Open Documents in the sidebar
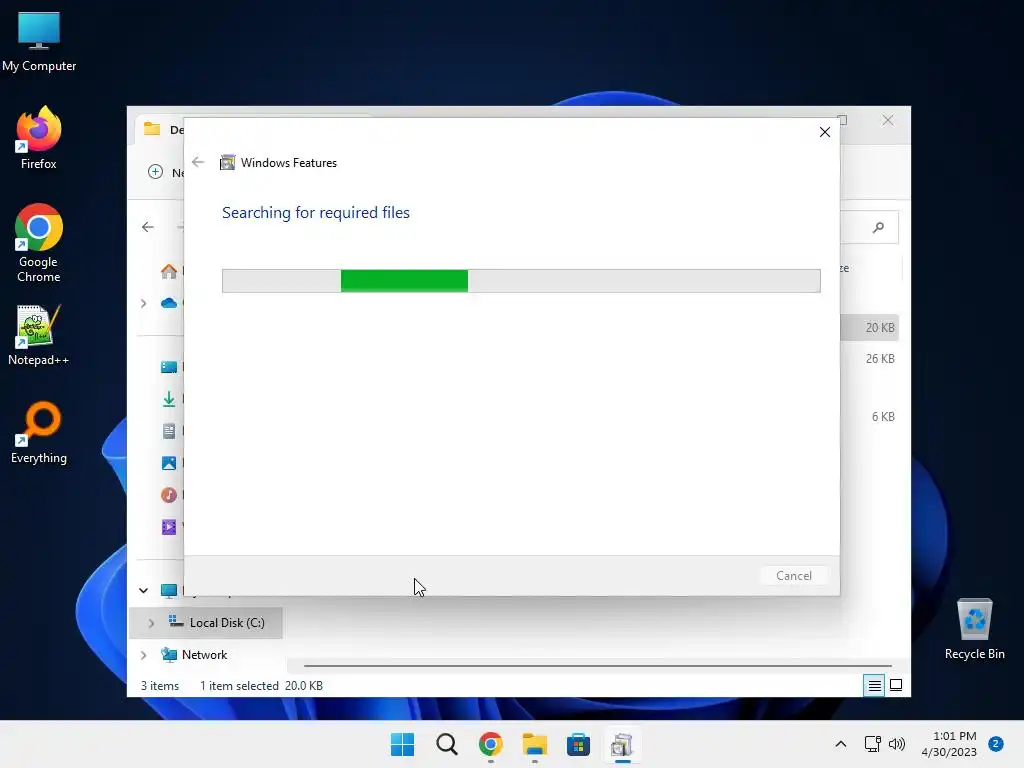Viewport: 1024px width, 768px height. coord(169,431)
